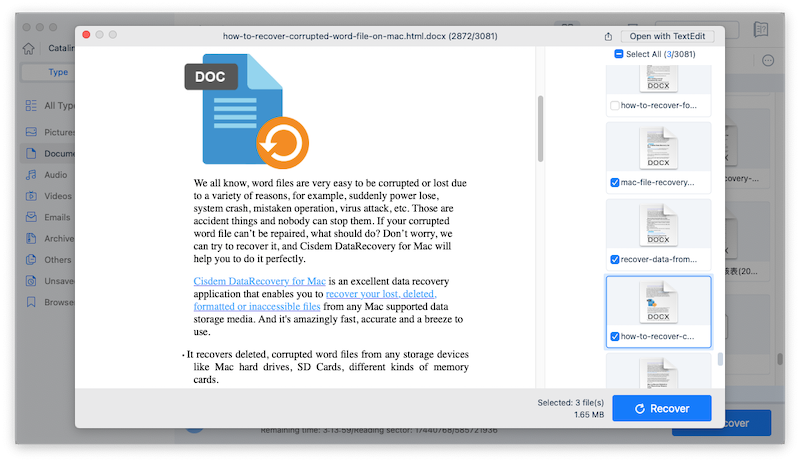Click the guide book icon at top right
Viewport: 800px width, 462px height.
(x=761, y=29)
